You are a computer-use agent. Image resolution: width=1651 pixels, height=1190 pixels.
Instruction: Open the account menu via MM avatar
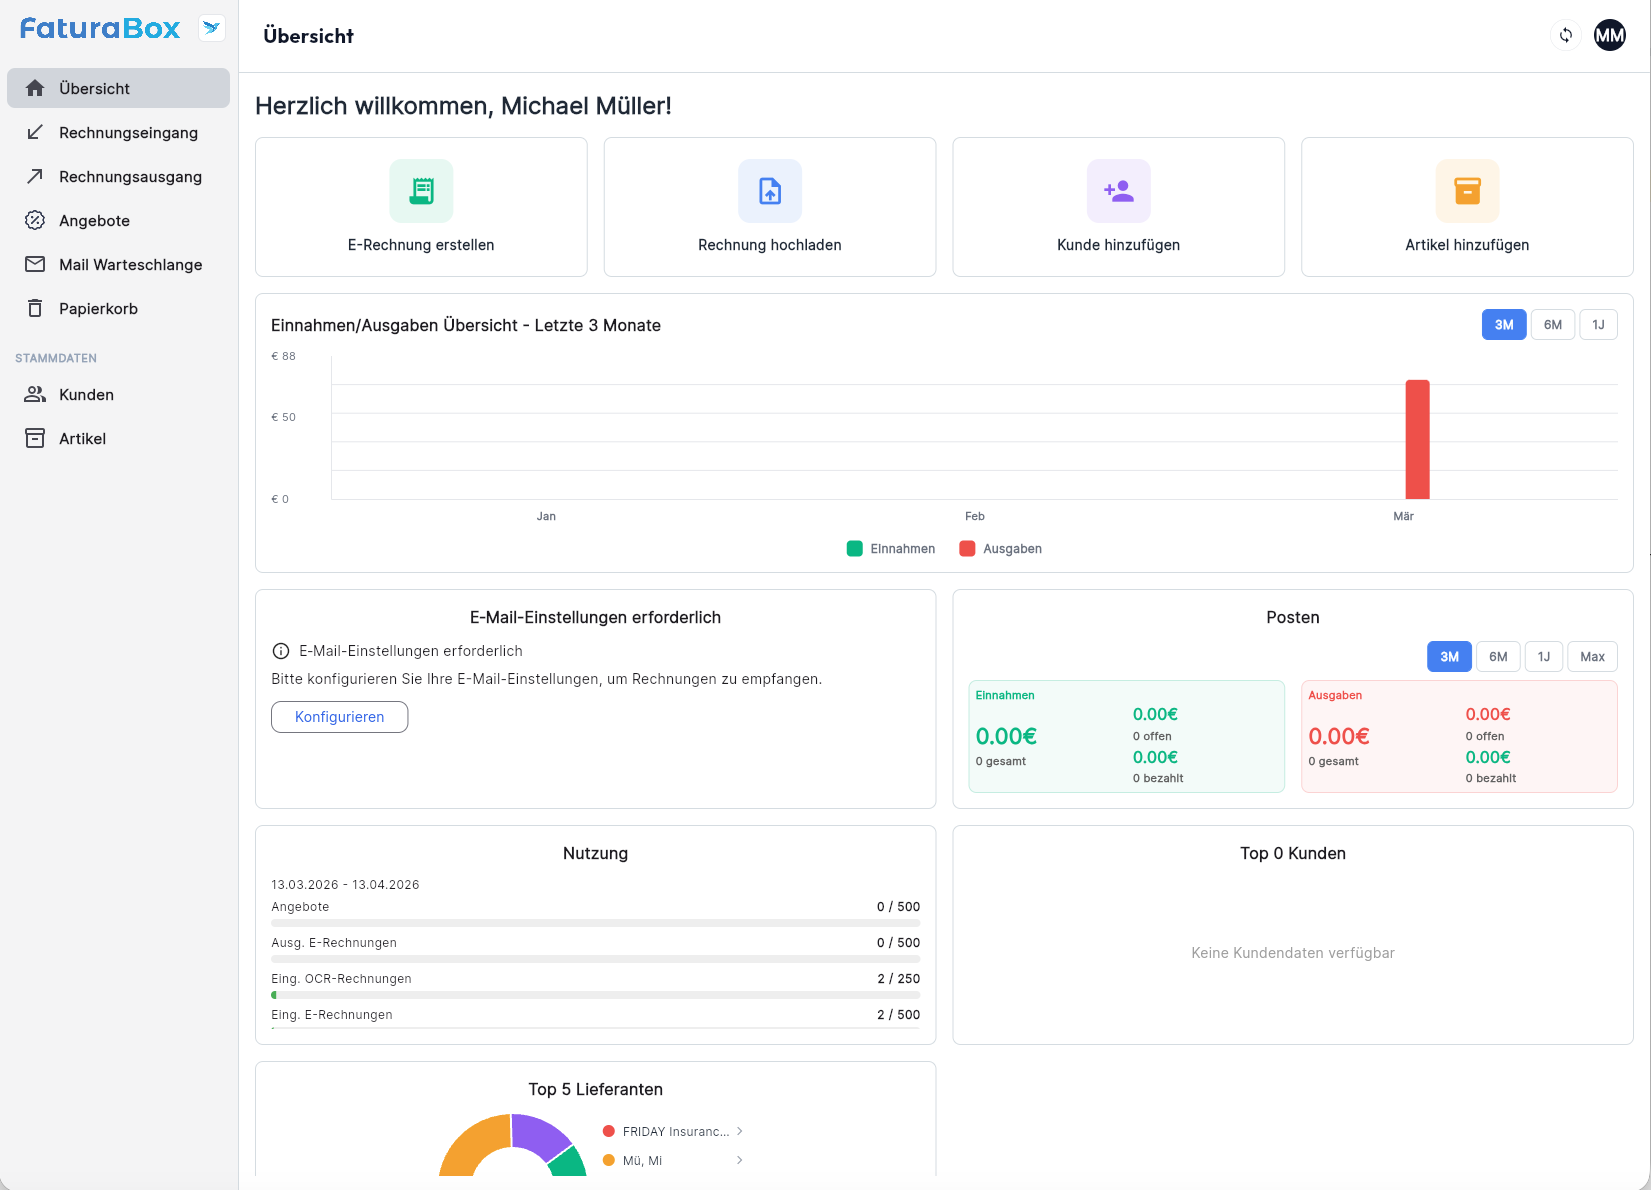(x=1609, y=35)
